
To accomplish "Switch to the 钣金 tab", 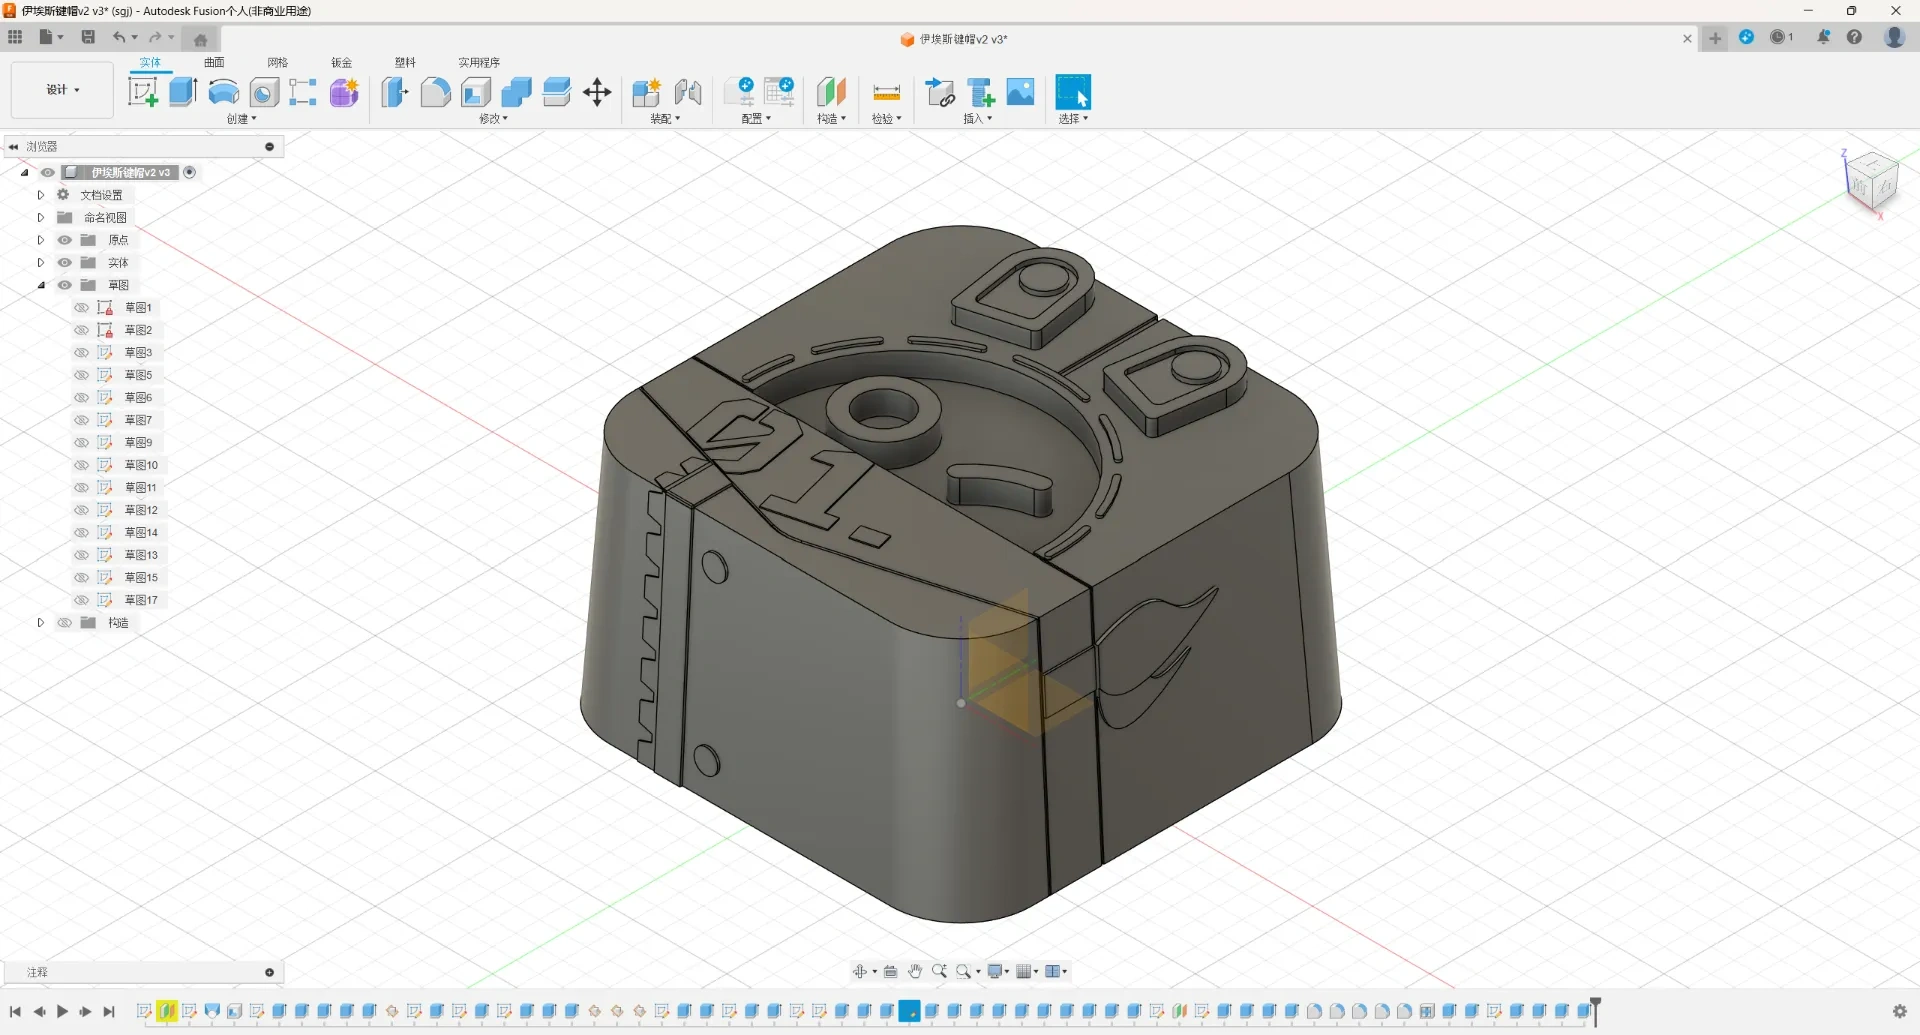I will click(341, 62).
